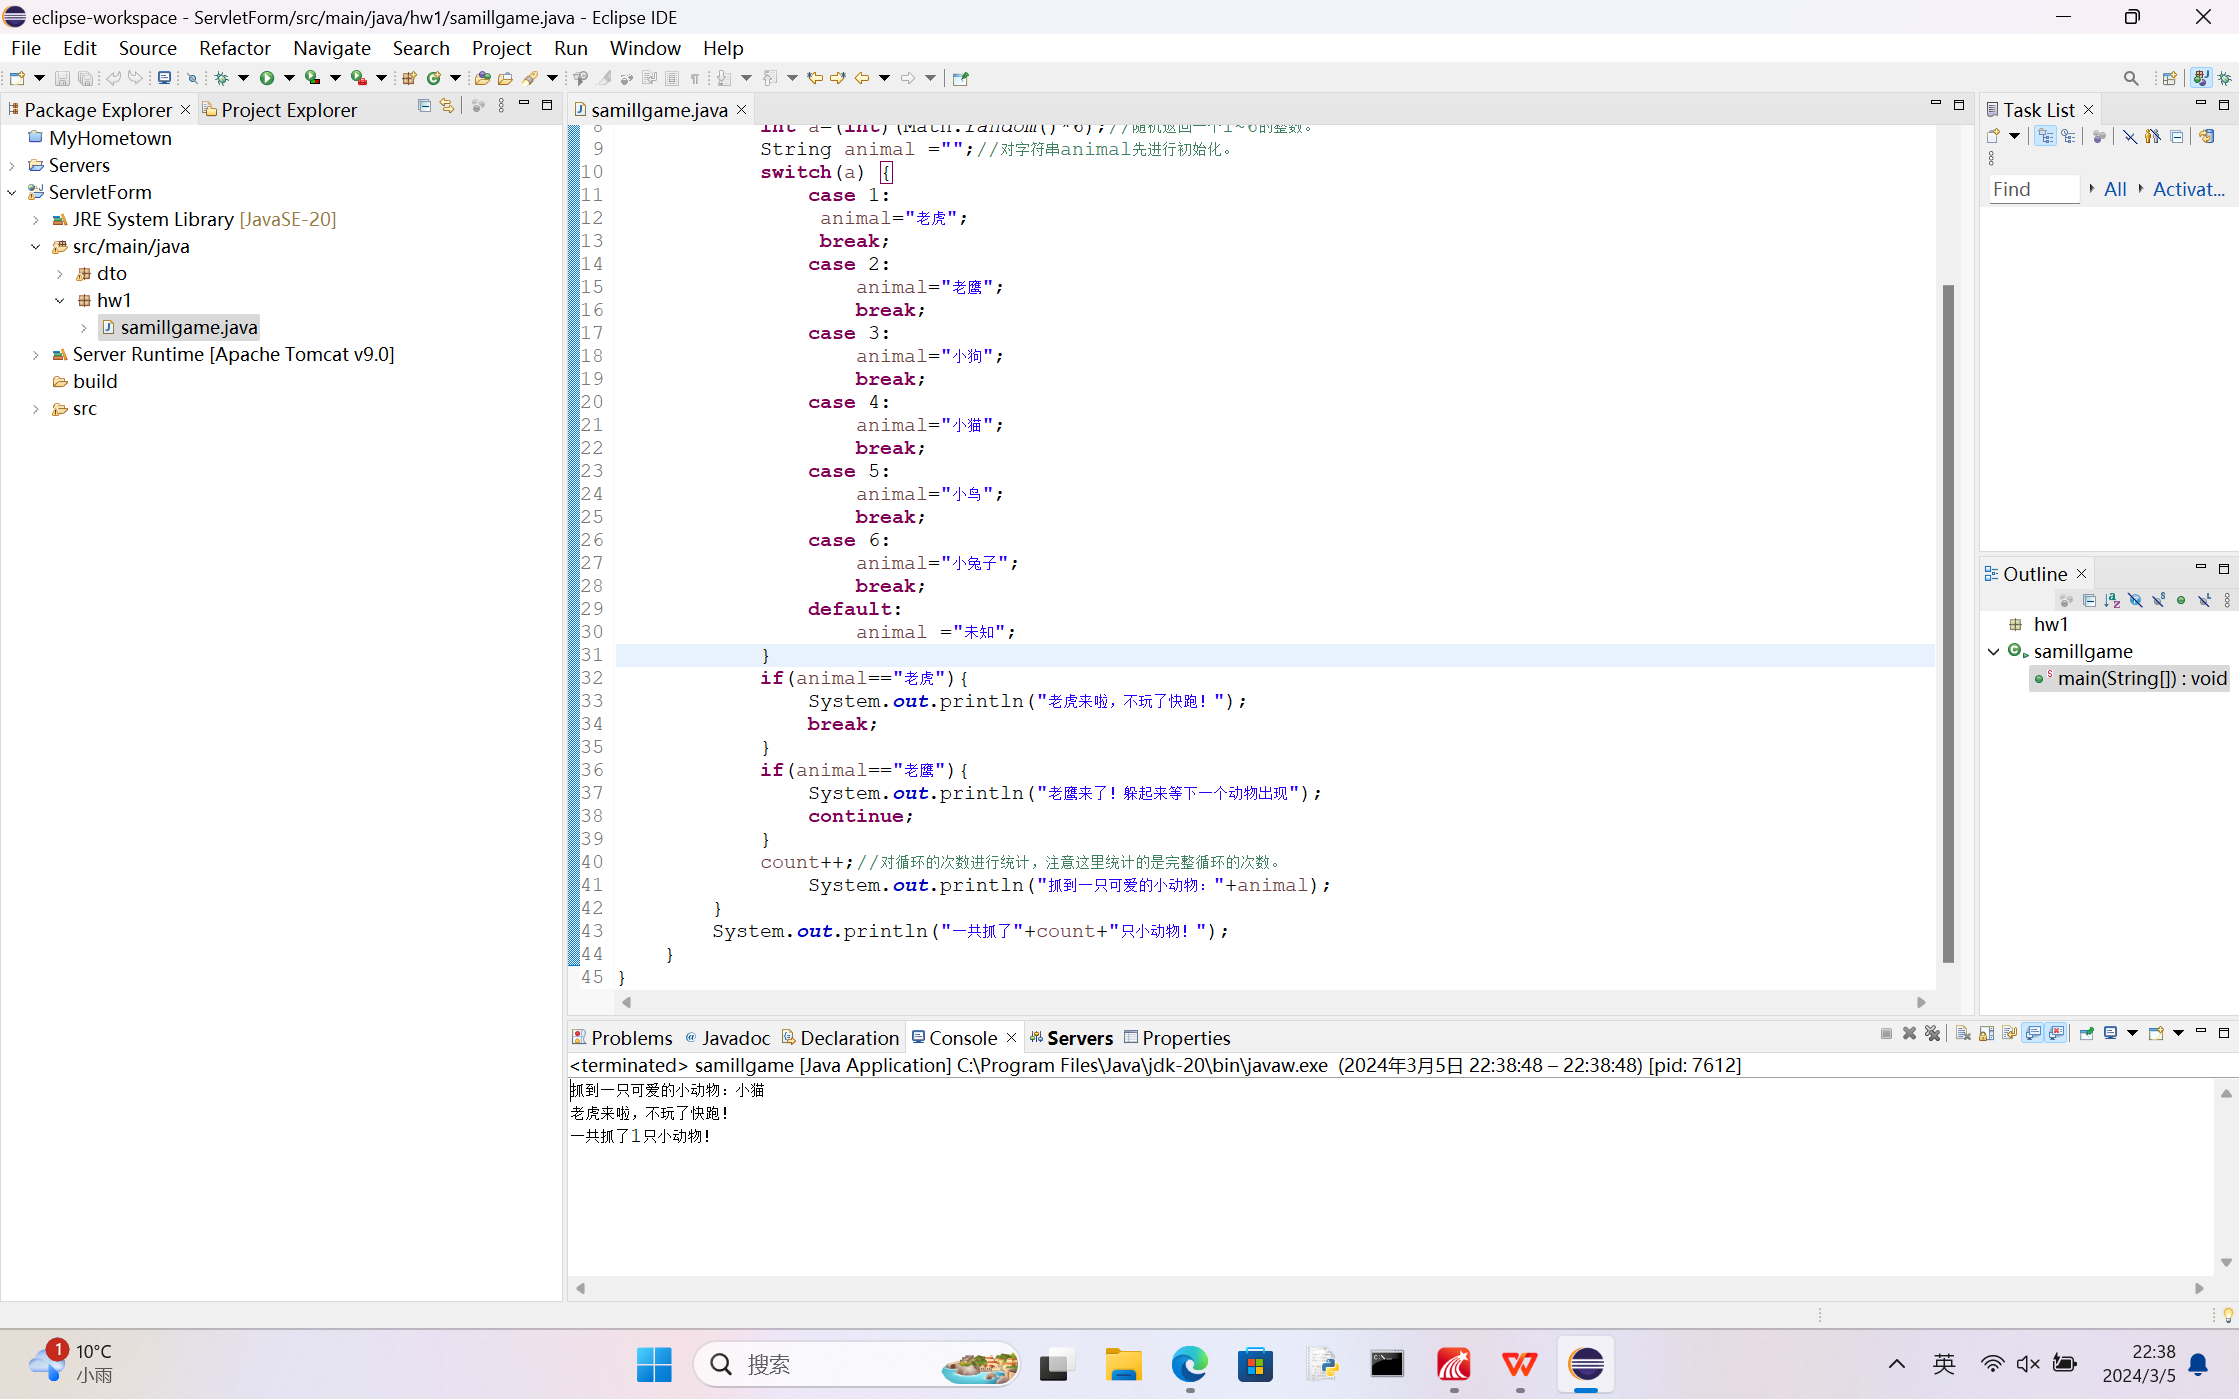Viewport: 2239px width, 1399px height.
Task: Click the green Run button in toolbar
Action: pyautogui.click(x=267, y=78)
